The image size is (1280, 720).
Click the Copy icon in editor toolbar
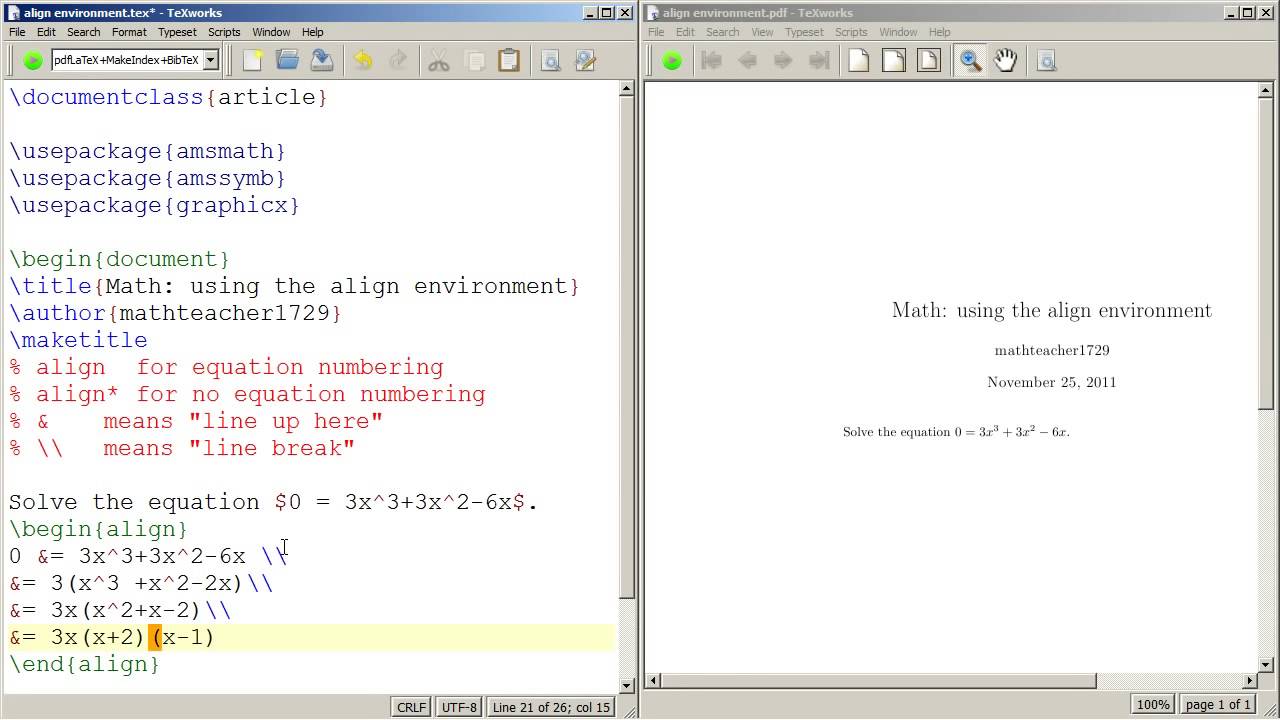coord(474,61)
